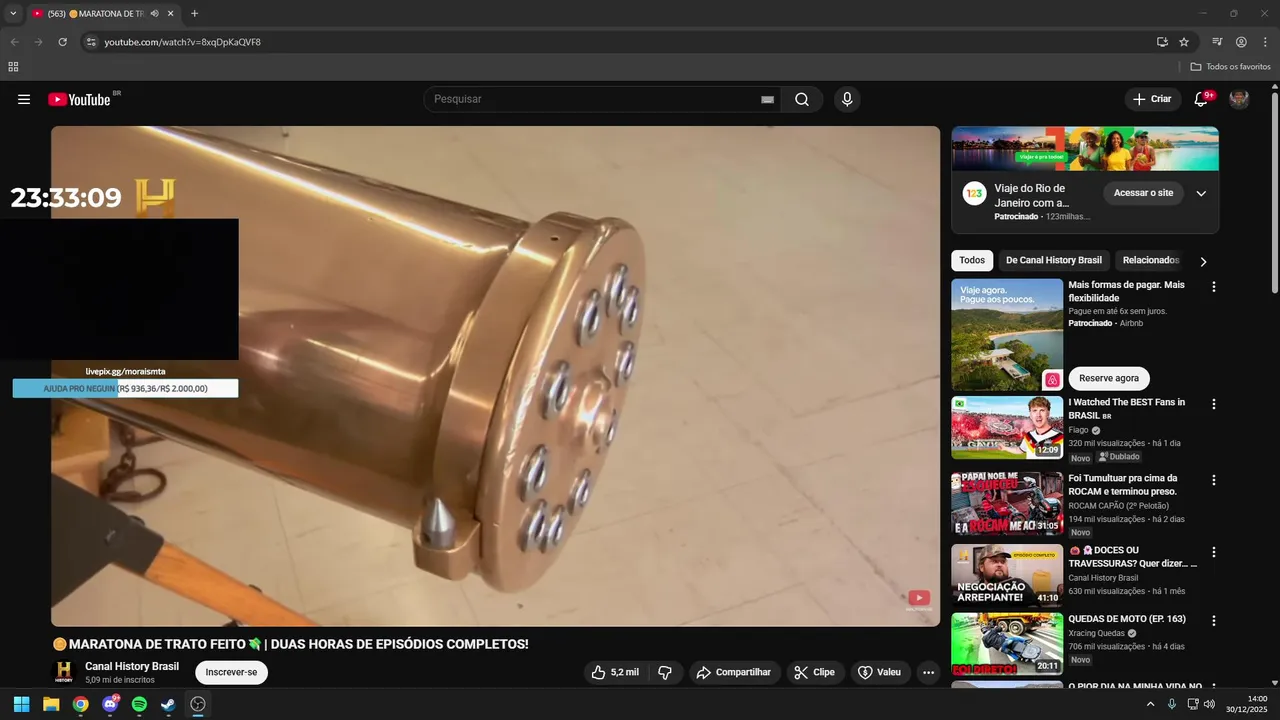
Task: Like the video with 5,2 mil
Action: [615, 672]
